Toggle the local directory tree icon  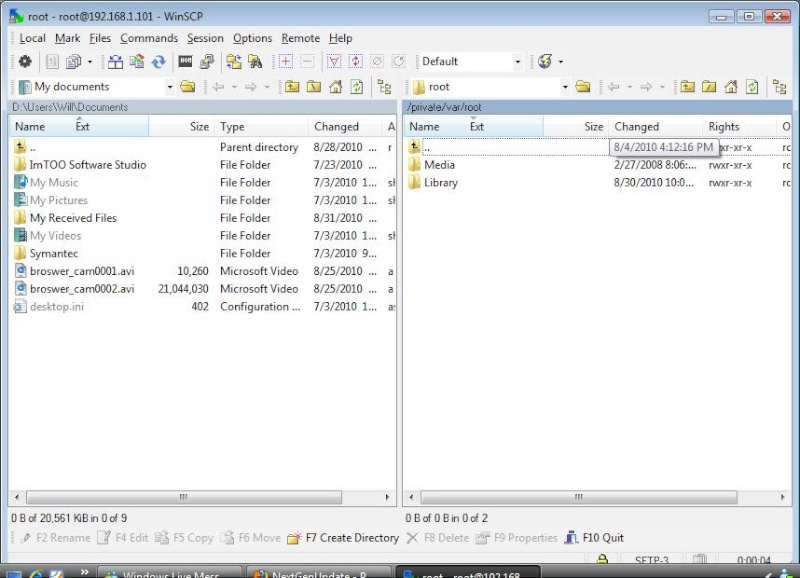[x=384, y=87]
